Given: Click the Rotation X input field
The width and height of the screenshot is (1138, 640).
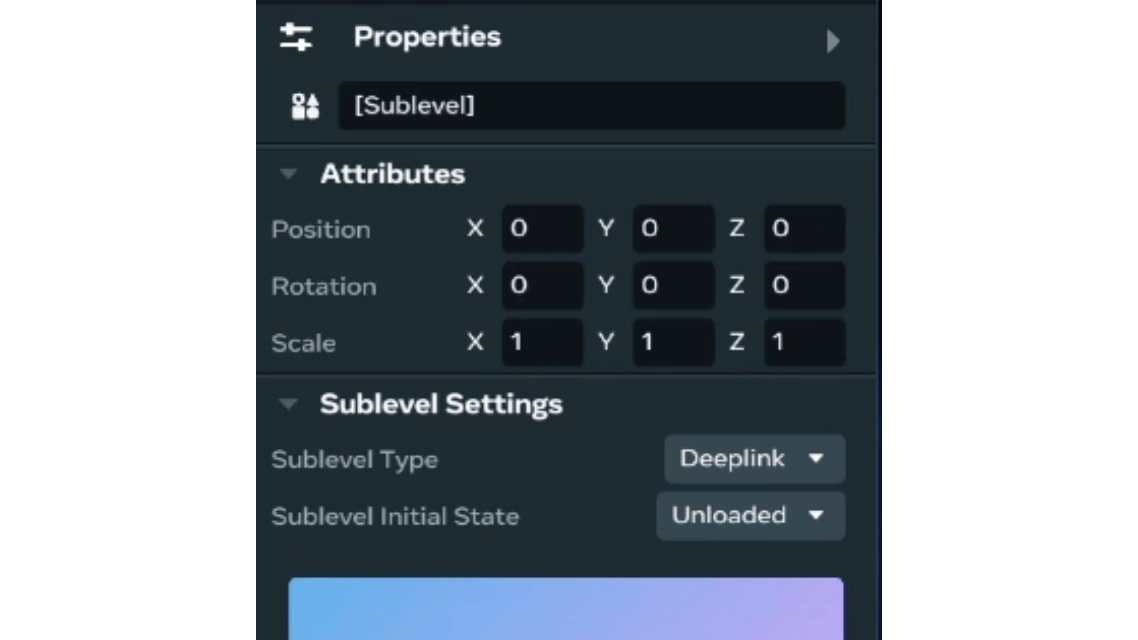Looking at the screenshot, I should [x=542, y=286].
